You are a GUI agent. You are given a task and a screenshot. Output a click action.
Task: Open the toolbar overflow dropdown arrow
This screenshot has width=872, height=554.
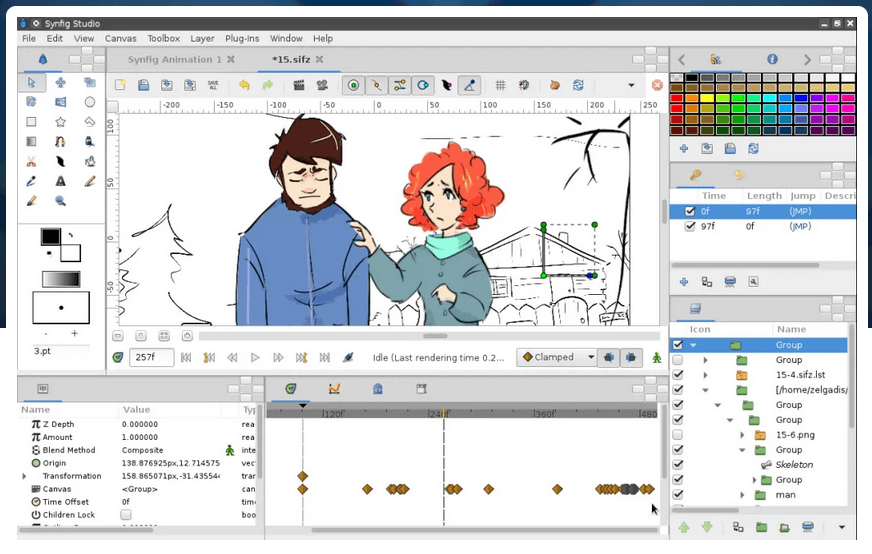(x=631, y=85)
